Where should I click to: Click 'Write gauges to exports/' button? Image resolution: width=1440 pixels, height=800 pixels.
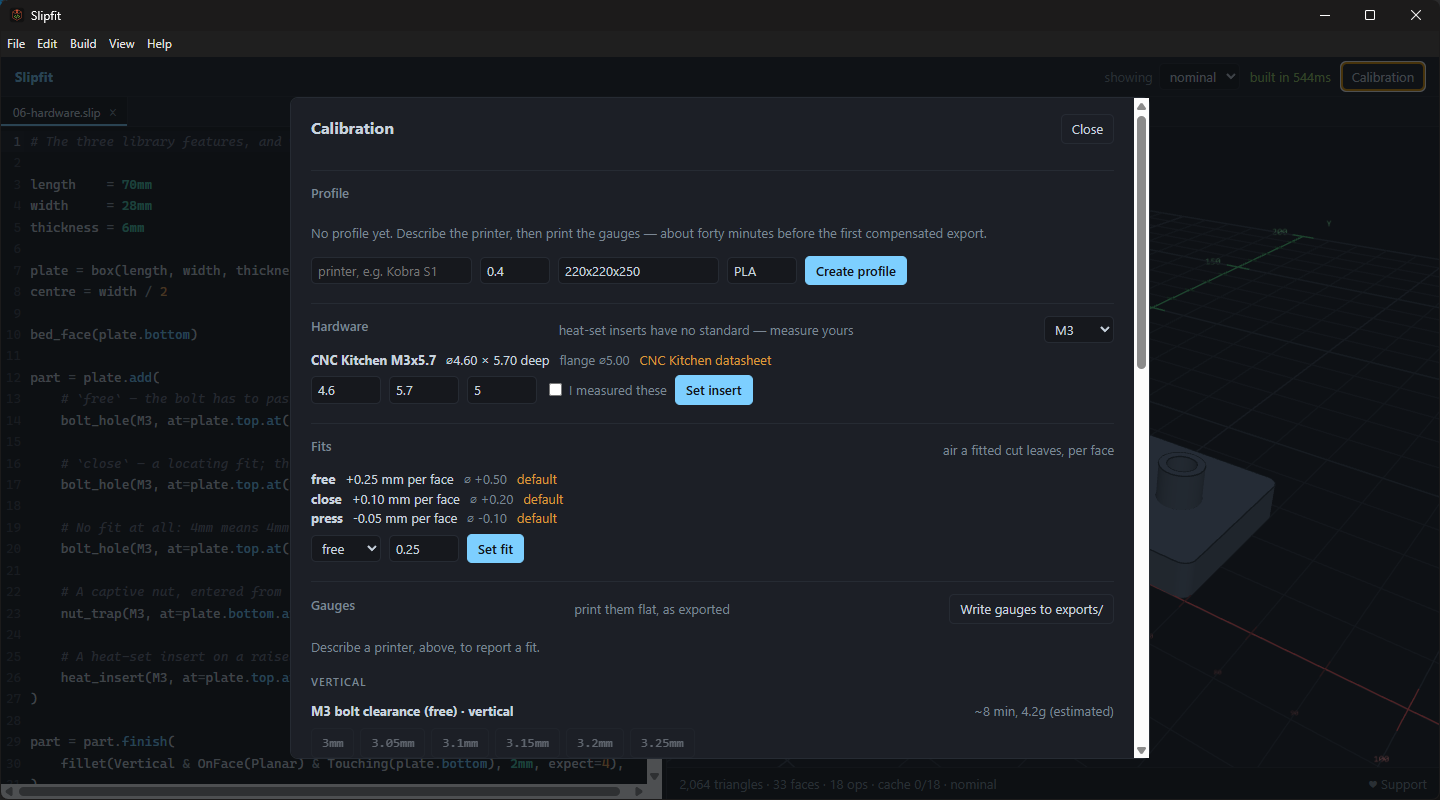[1031, 609]
